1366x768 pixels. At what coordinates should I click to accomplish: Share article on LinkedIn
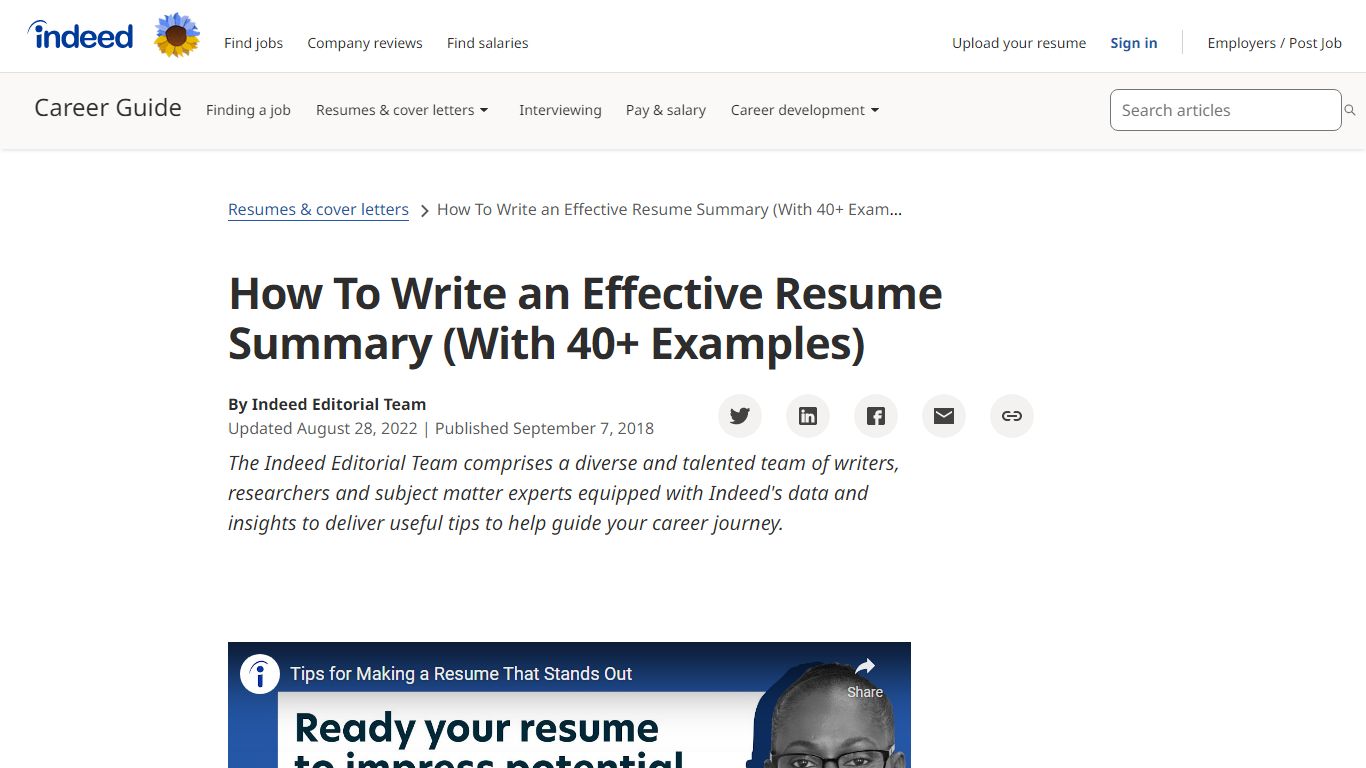coord(808,416)
